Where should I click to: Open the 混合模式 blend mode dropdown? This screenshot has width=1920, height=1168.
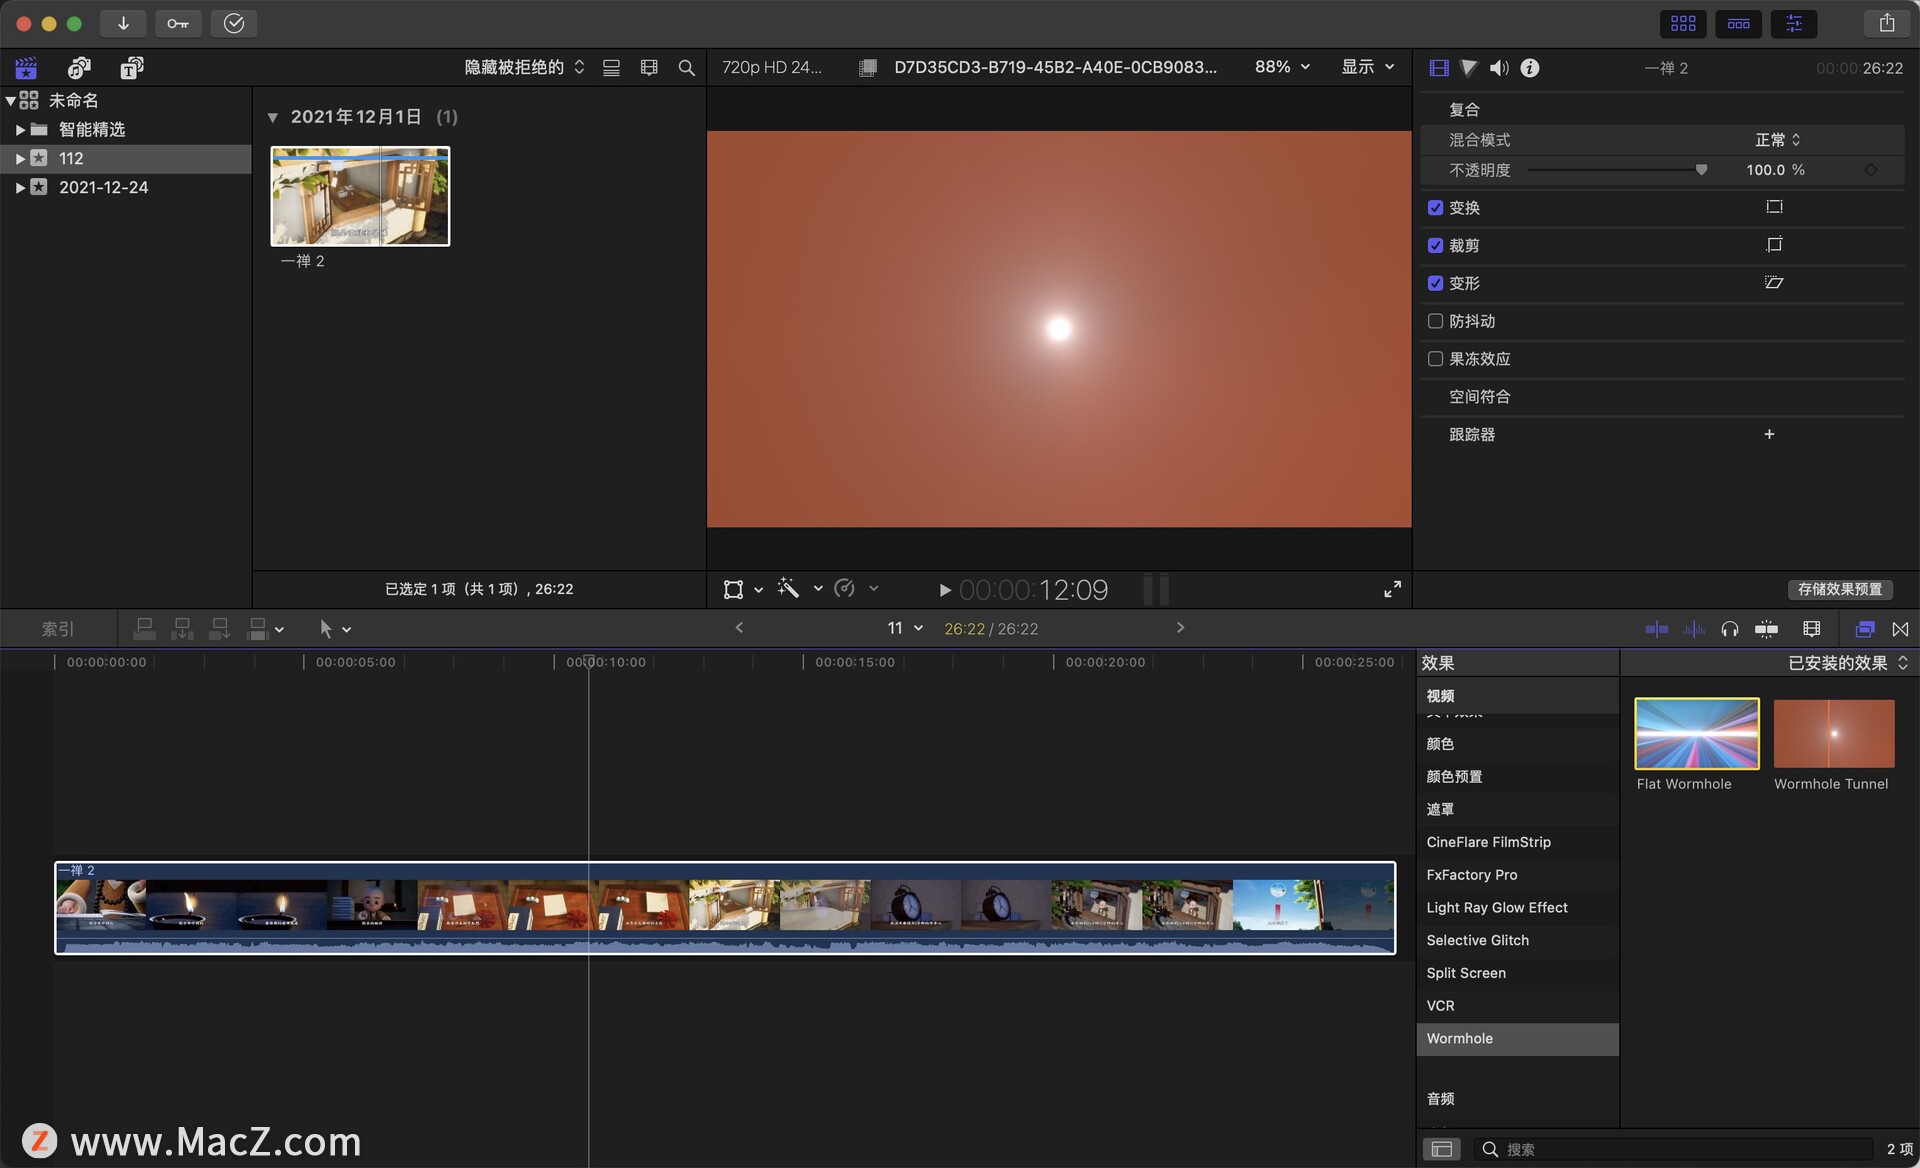click(1777, 140)
